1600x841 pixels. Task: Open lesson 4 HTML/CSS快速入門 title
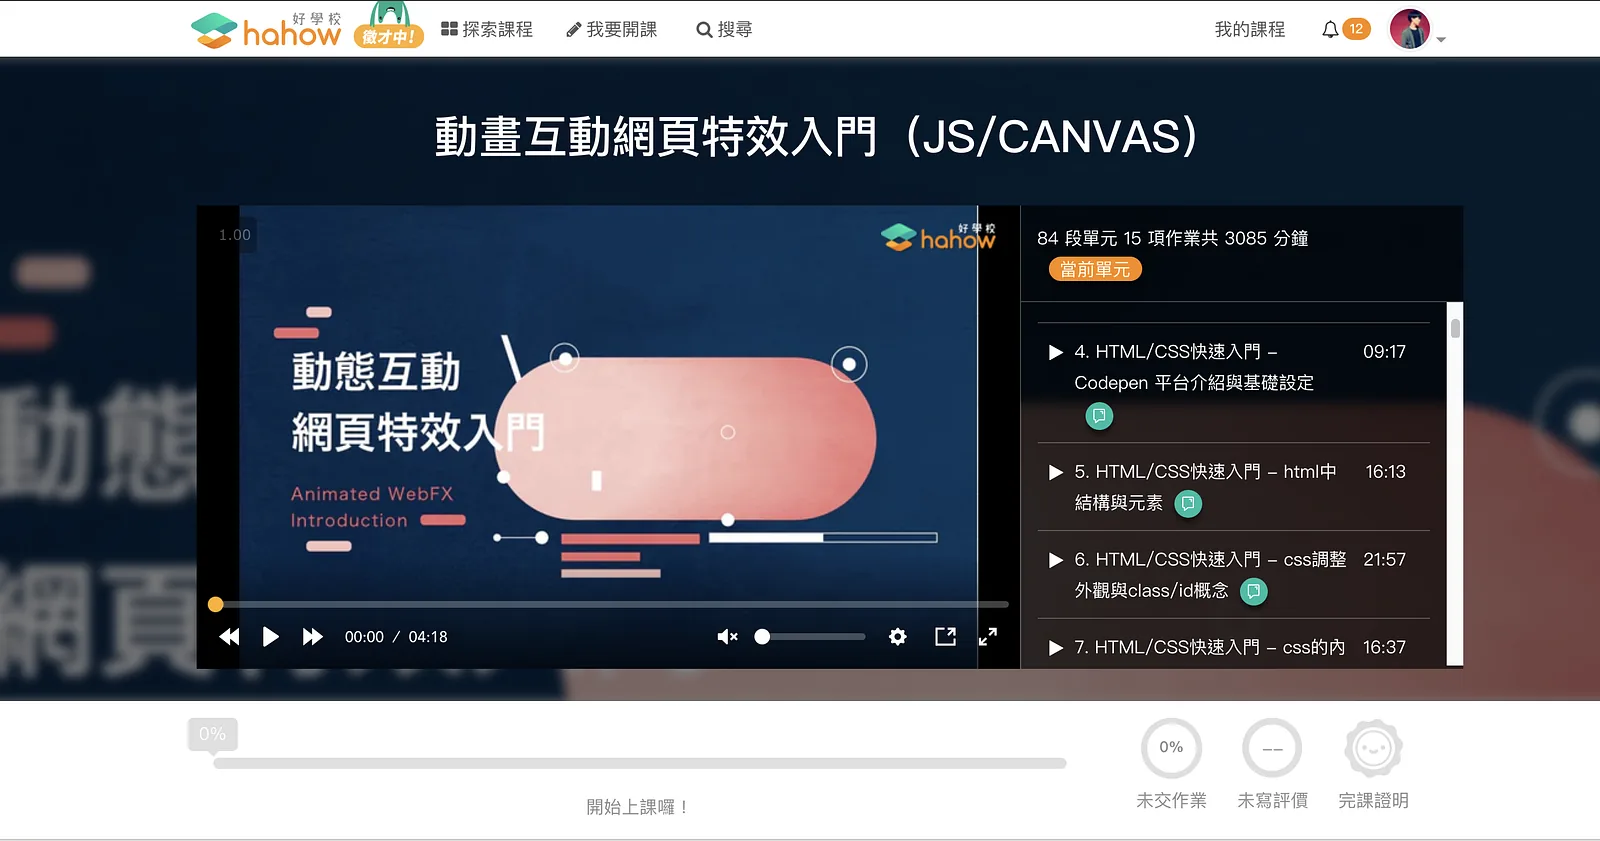point(1194,367)
